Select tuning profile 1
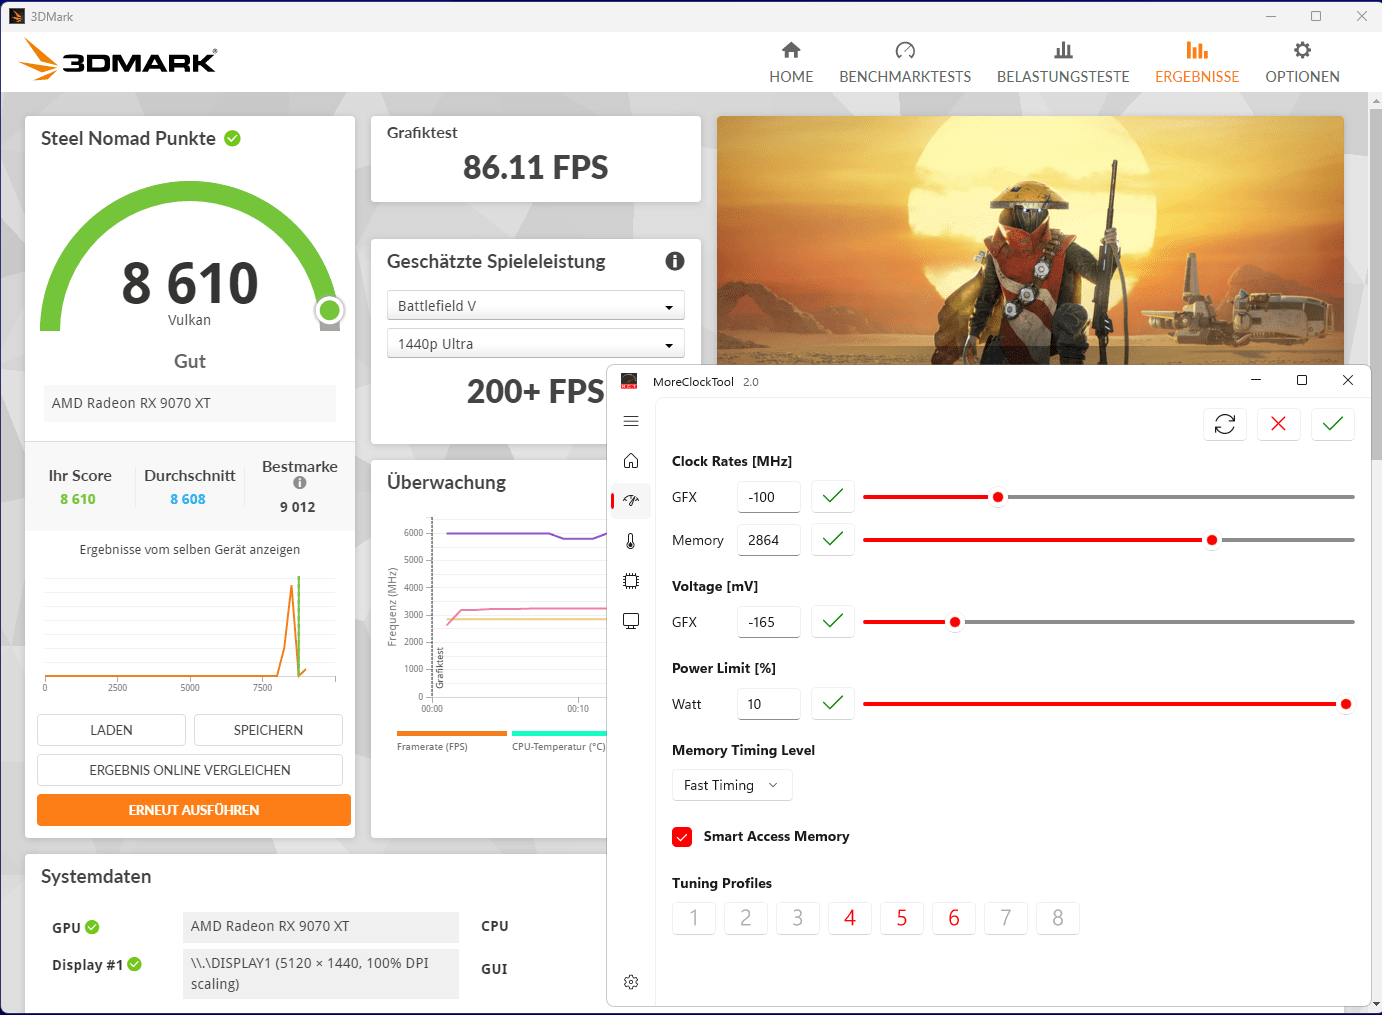Image resolution: width=1382 pixels, height=1015 pixels. 694,918
